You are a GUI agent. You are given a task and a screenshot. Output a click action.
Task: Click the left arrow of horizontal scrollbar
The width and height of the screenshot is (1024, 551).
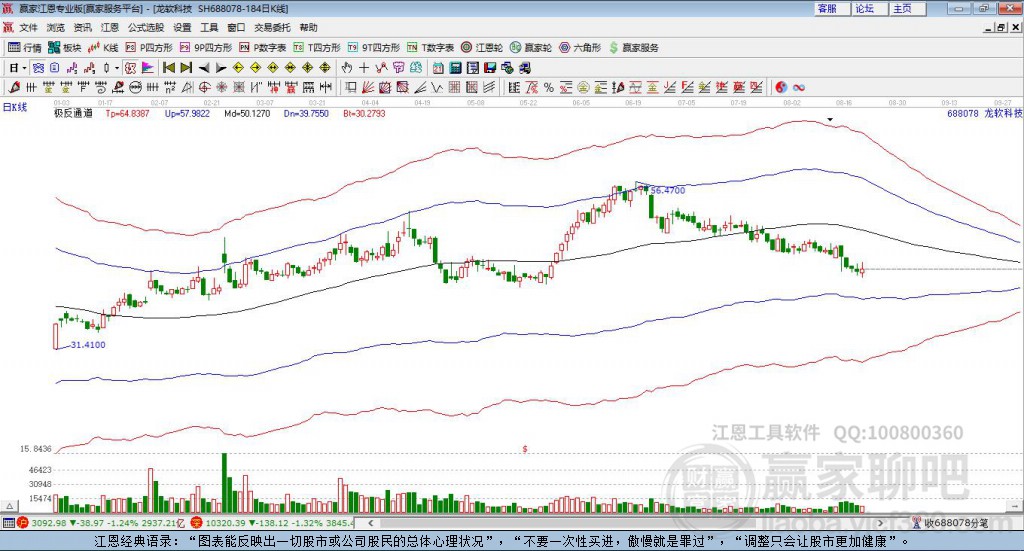click(x=370, y=522)
